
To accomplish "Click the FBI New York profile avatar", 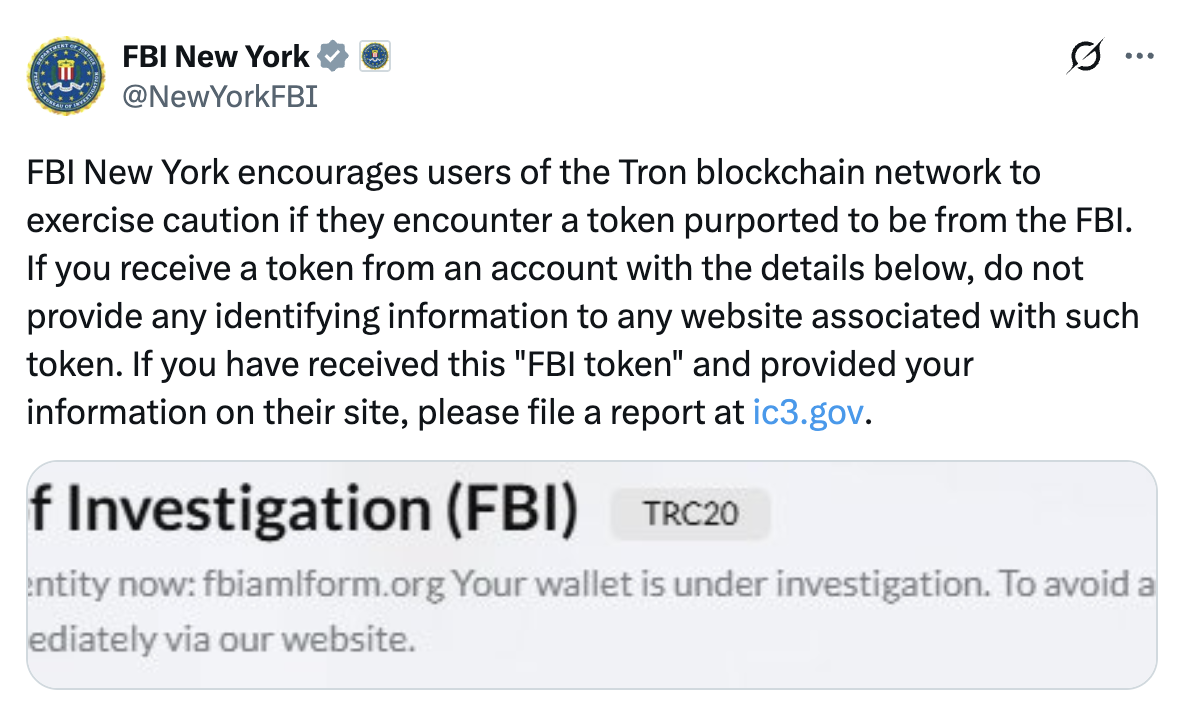I will (x=65, y=76).
